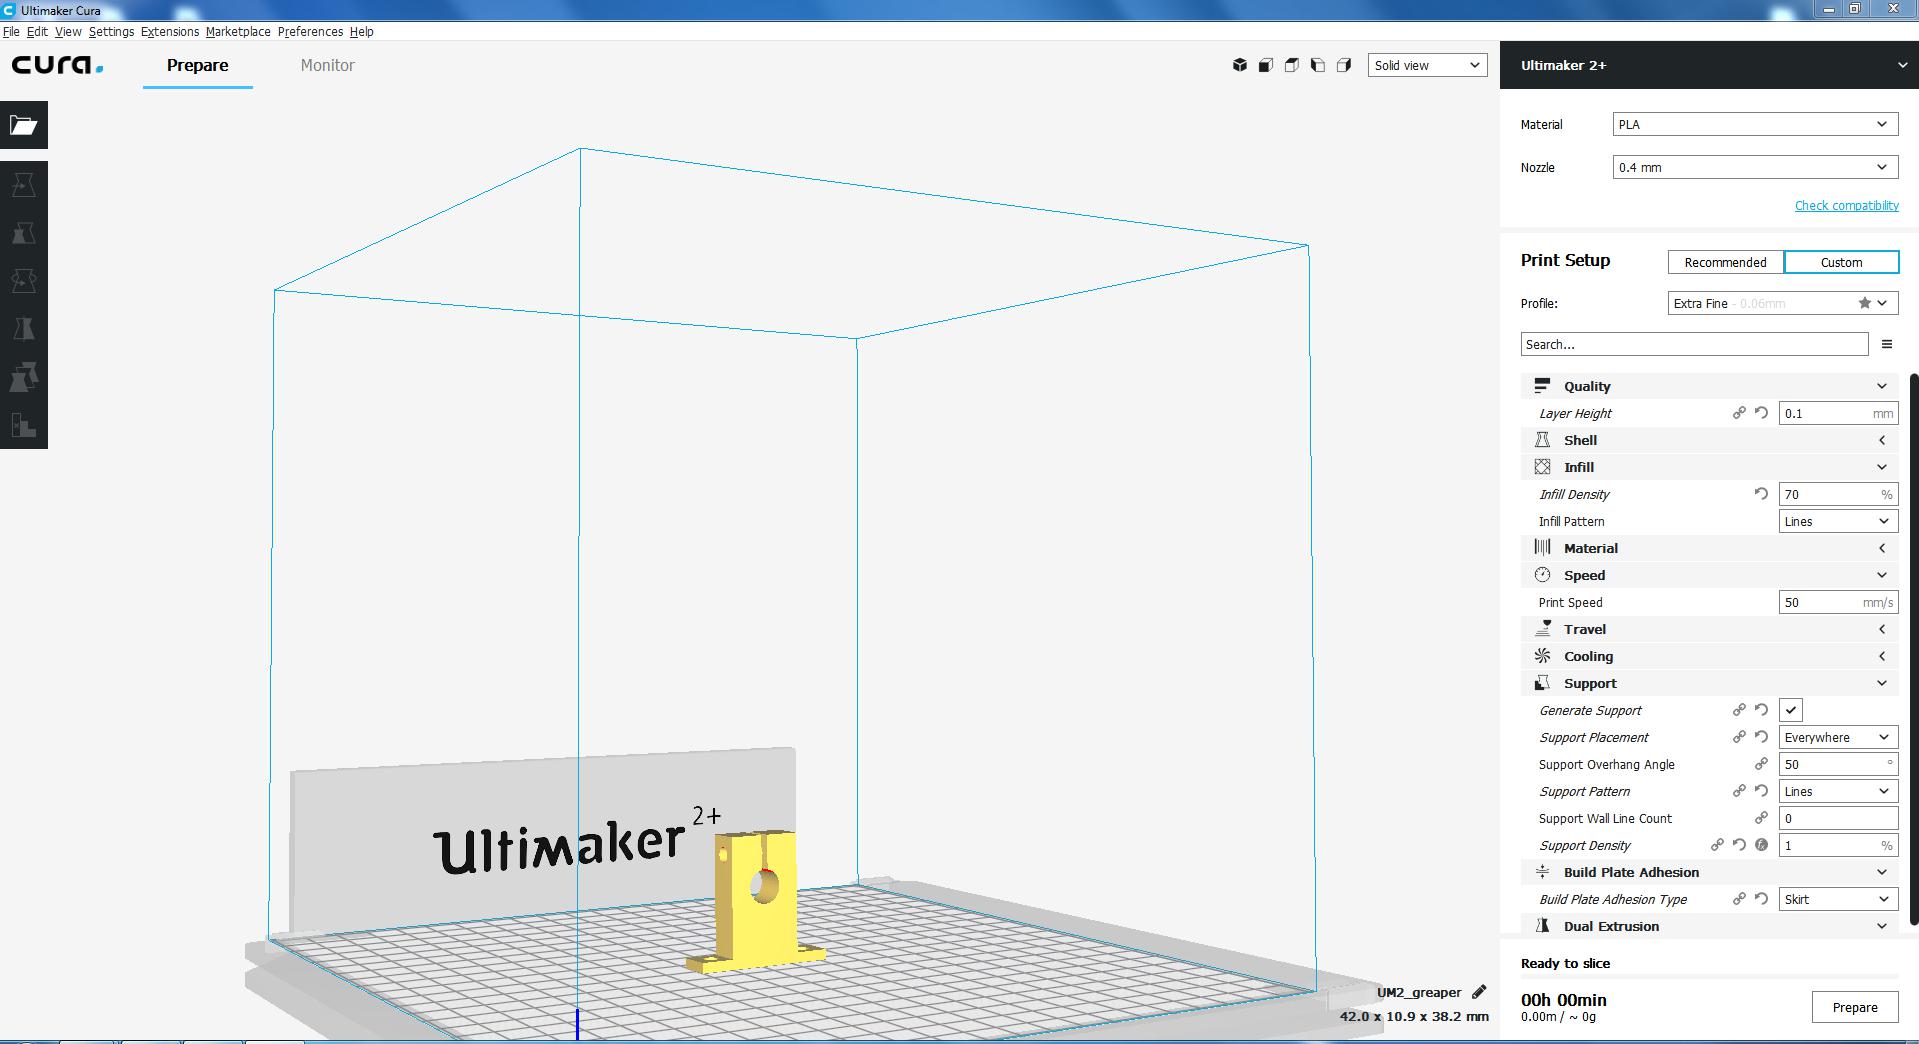Open the Nozzle 0.4 mm dropdown
The height and width of the screenshot is (1044, 1919).
pyautogui.click(x=1755, y=167)
